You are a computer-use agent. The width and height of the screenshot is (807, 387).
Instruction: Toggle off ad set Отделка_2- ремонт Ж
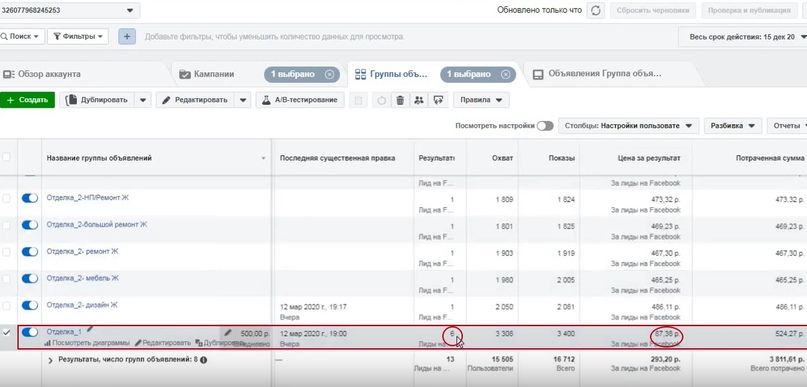pyautogui.click(x=30, y=252)
